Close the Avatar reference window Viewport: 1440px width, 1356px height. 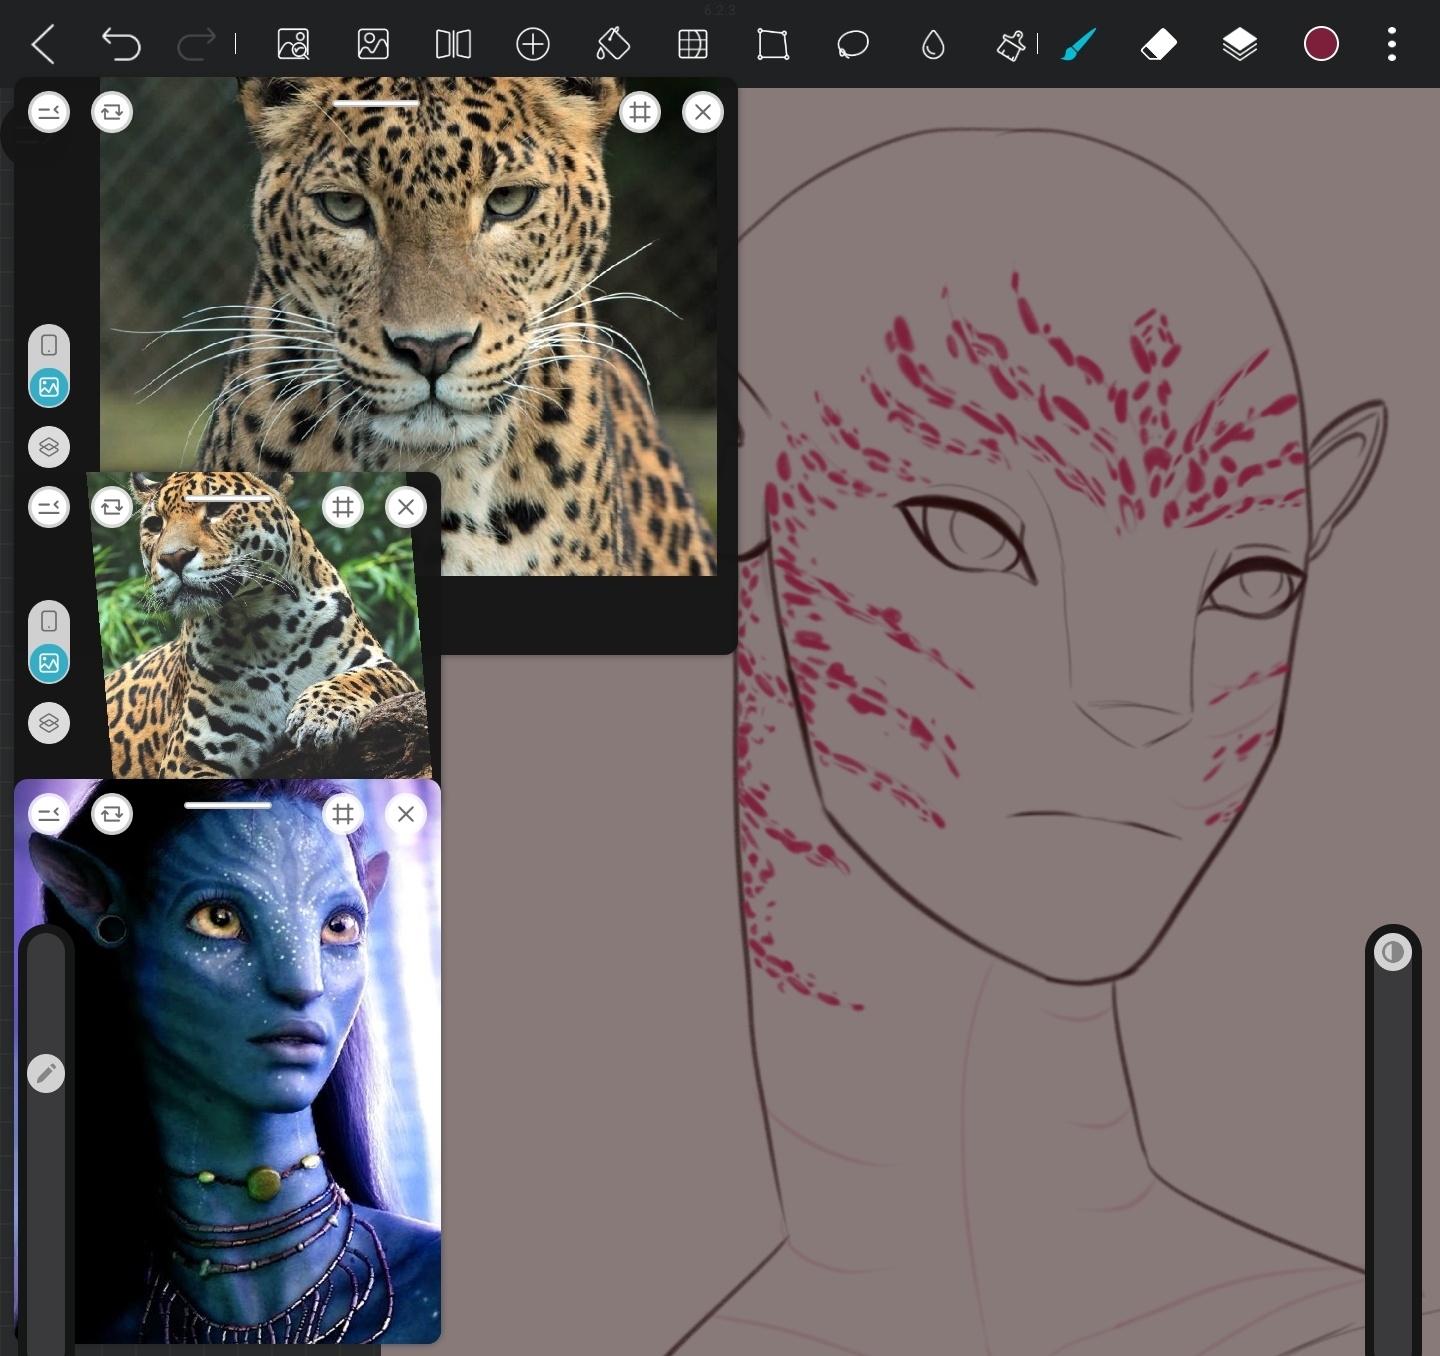(406, 814)
